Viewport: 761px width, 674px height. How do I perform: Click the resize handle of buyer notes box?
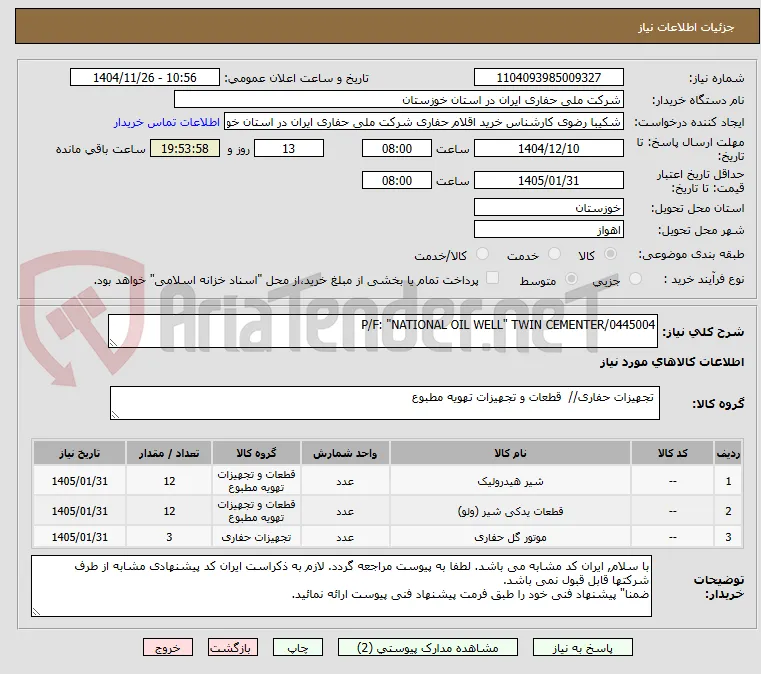(36, 612)
